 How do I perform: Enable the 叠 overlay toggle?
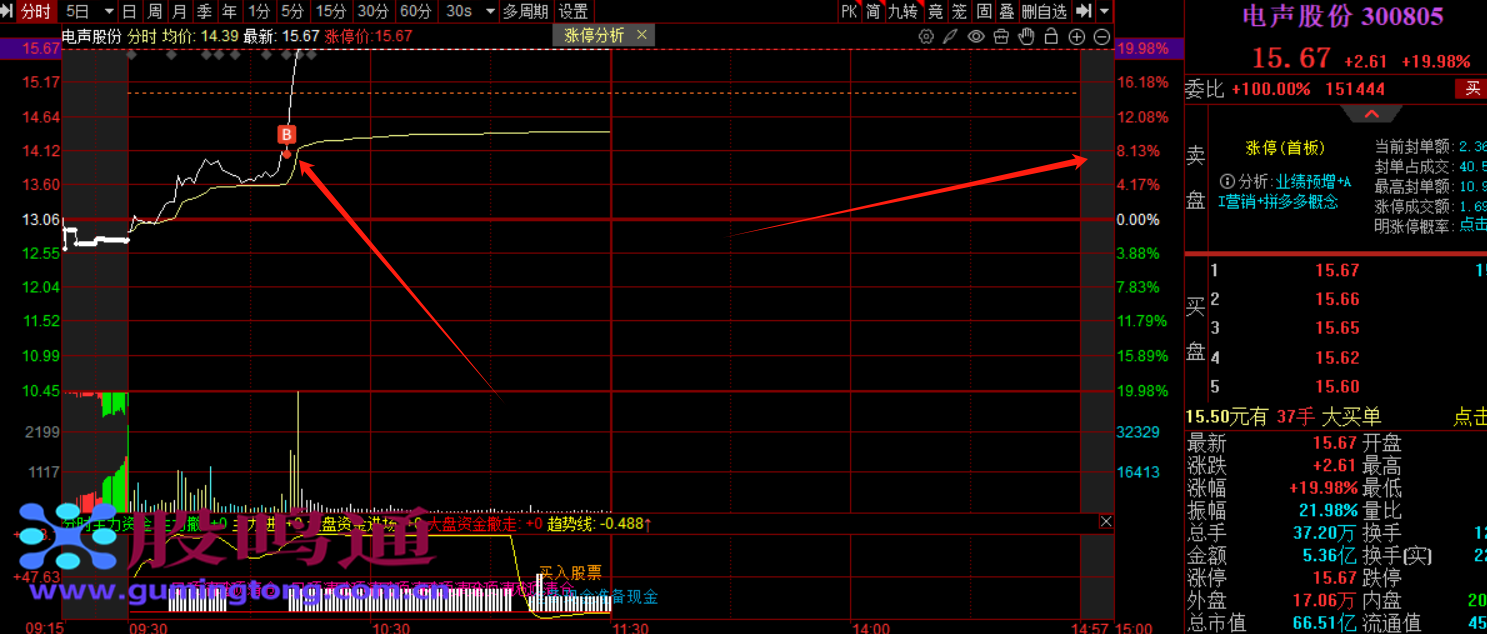coord(1006,12)
